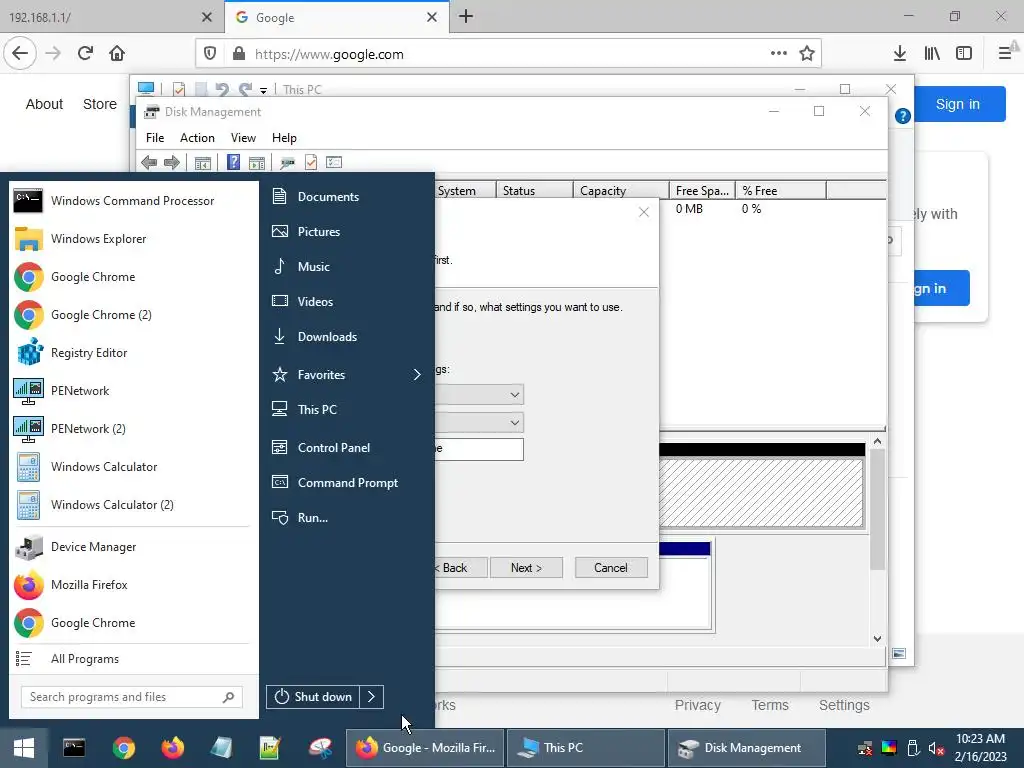Click Disk Management Help toolbar icon
This screenshot has height=768, width=1024.
click(233, 162)
